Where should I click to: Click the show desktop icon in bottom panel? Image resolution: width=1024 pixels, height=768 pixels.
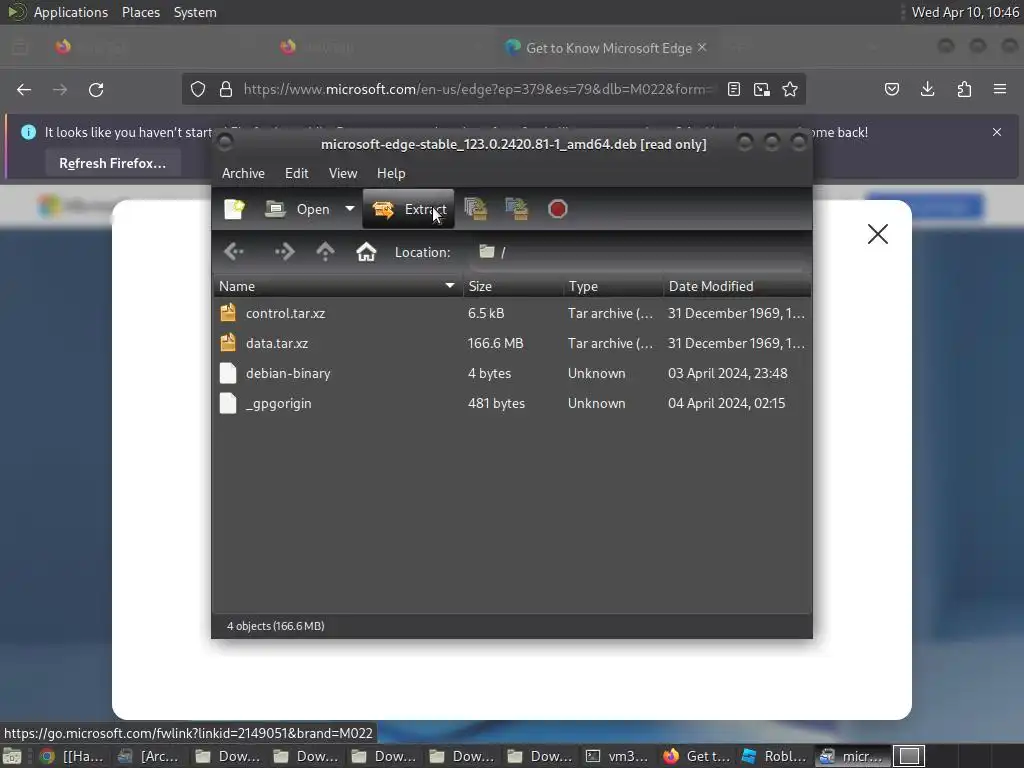click(x=12, y=756)
